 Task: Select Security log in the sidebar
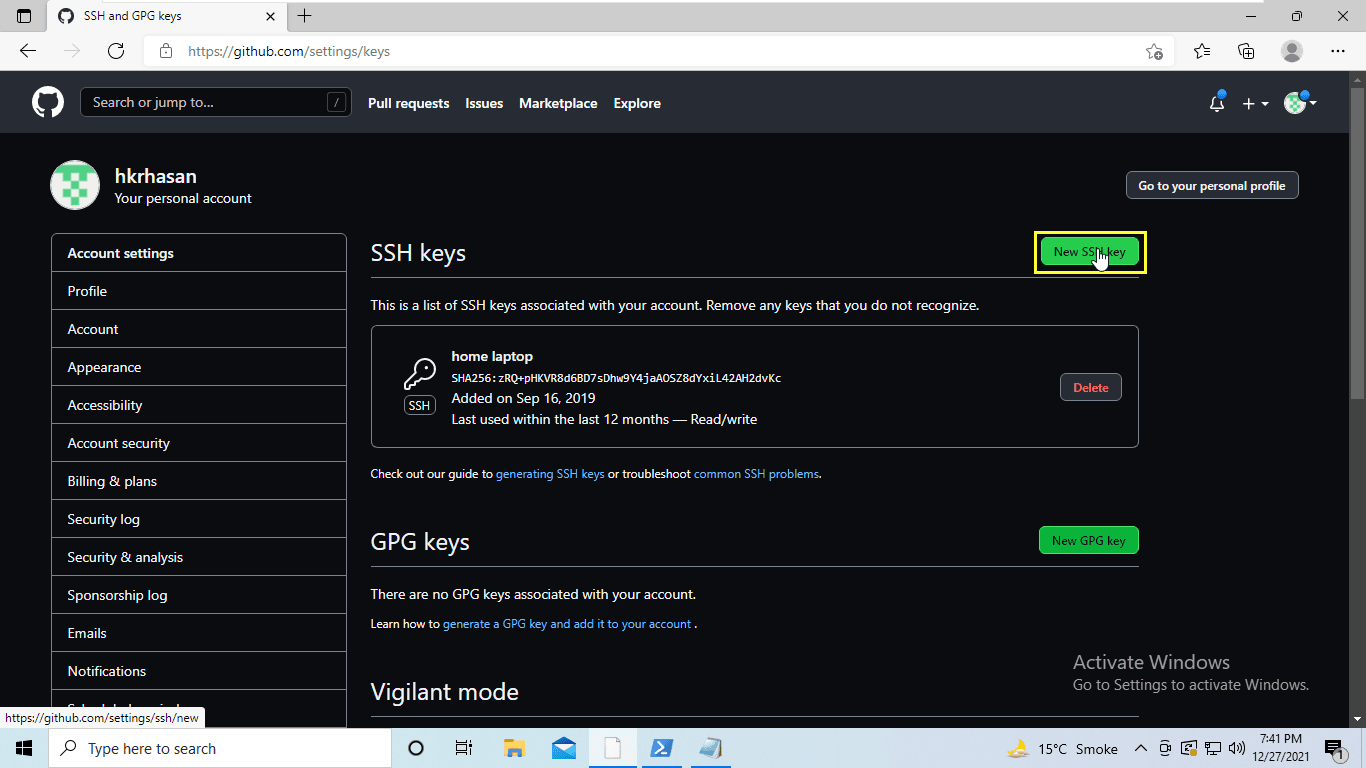(199, 519)
